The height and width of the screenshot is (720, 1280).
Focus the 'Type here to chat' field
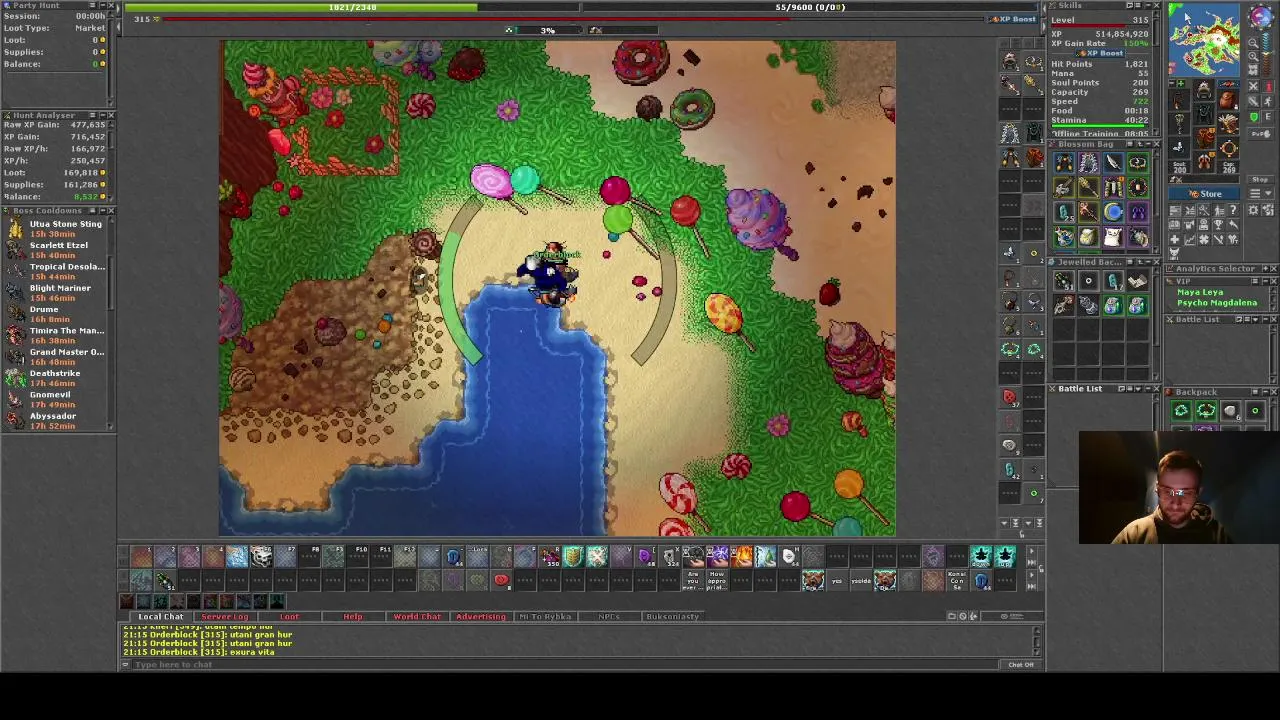(x=565, y=665)
